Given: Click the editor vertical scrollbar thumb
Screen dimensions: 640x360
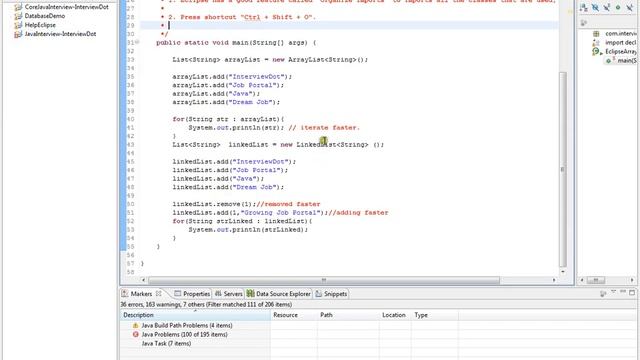Looking at the screenshot, I should [563, 169].
